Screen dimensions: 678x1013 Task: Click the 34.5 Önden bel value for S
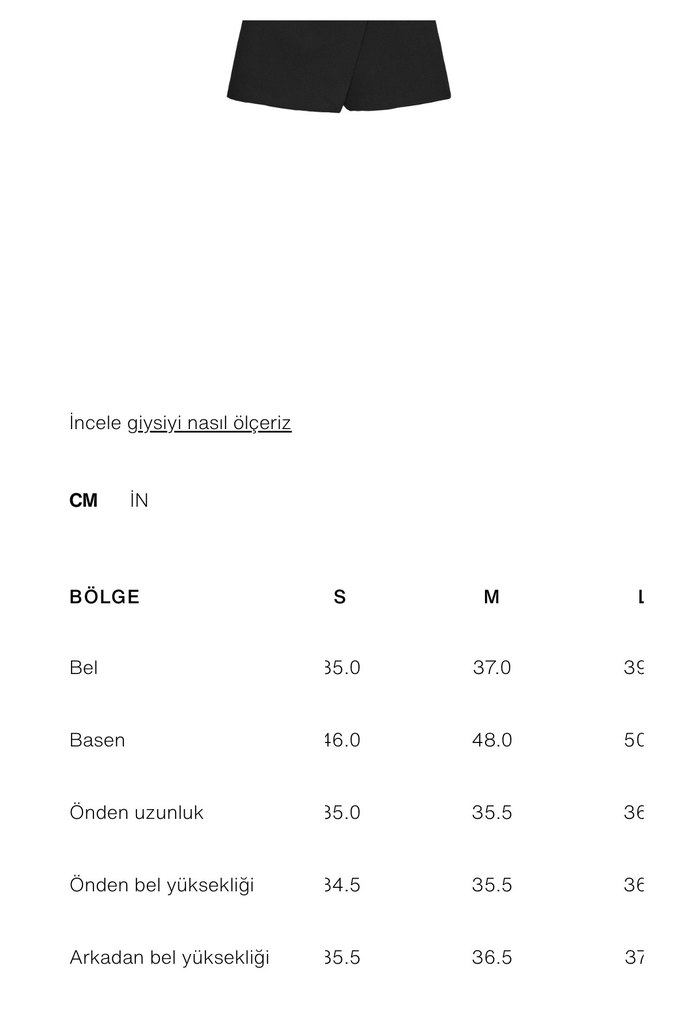click(x=342, y=886)
